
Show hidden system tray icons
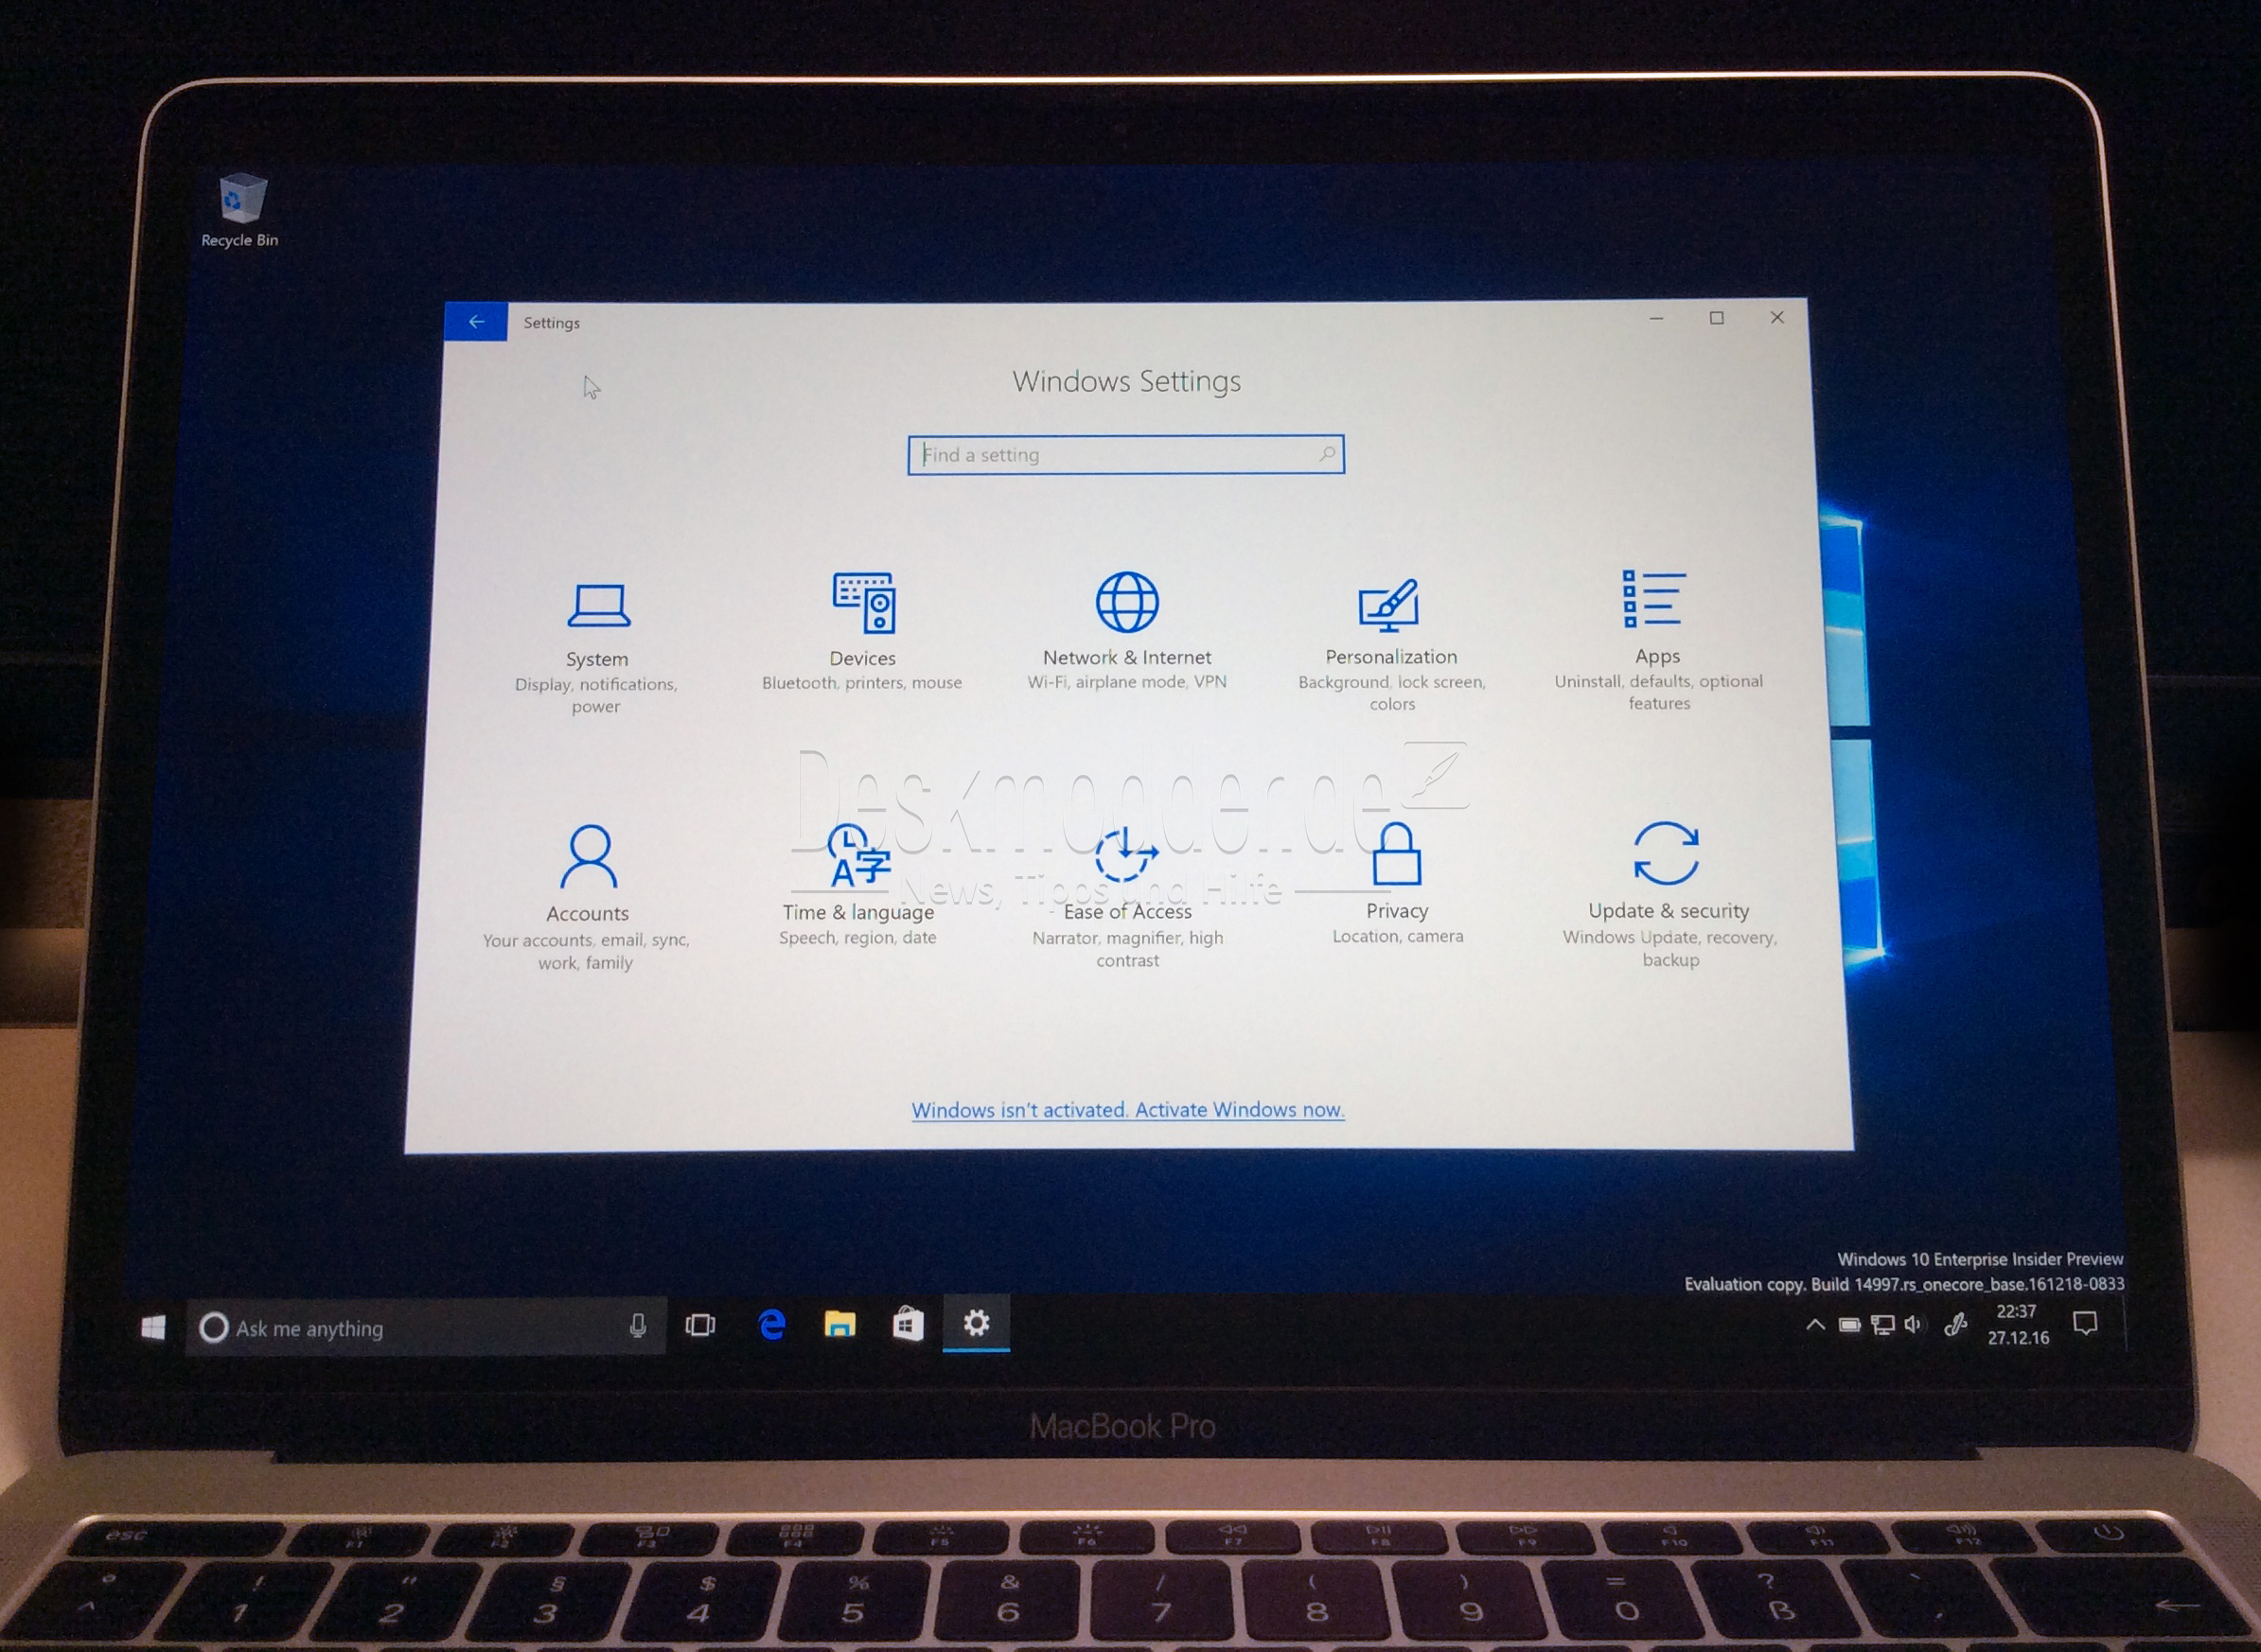1815,1325
